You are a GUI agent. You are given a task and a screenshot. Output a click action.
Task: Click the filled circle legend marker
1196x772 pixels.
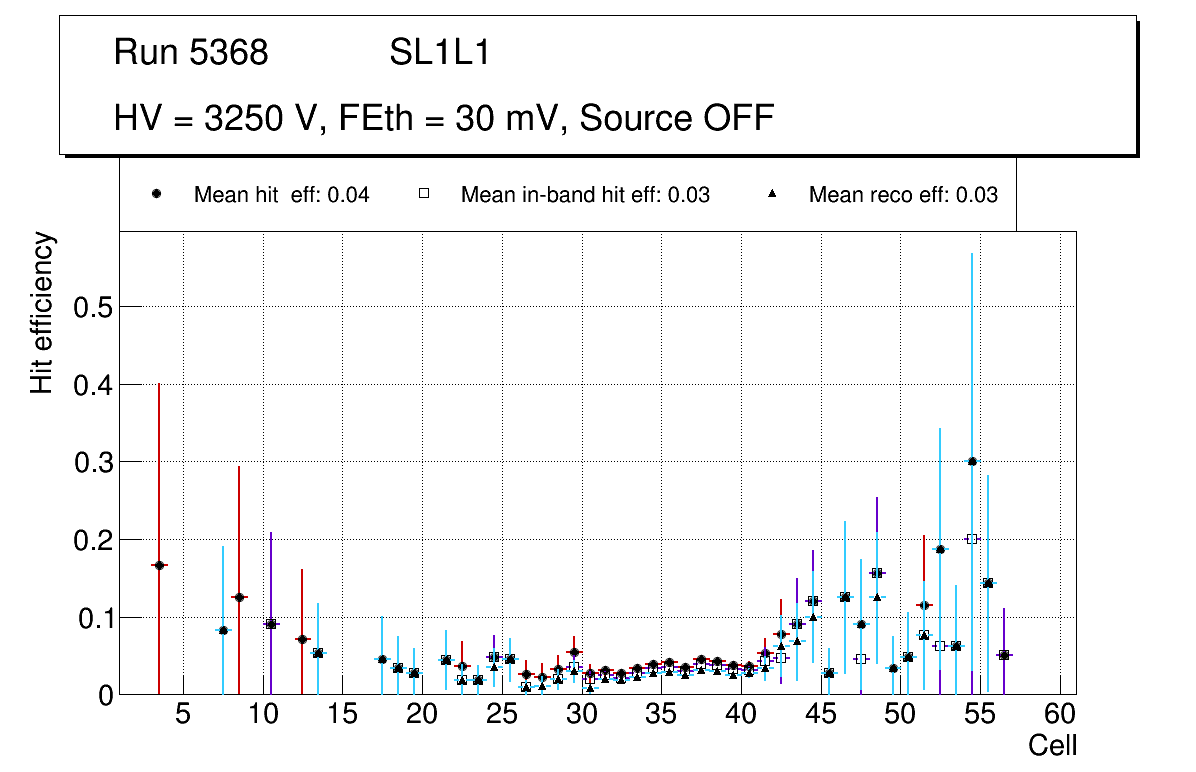pyautogui.click(x=158, y=195)
